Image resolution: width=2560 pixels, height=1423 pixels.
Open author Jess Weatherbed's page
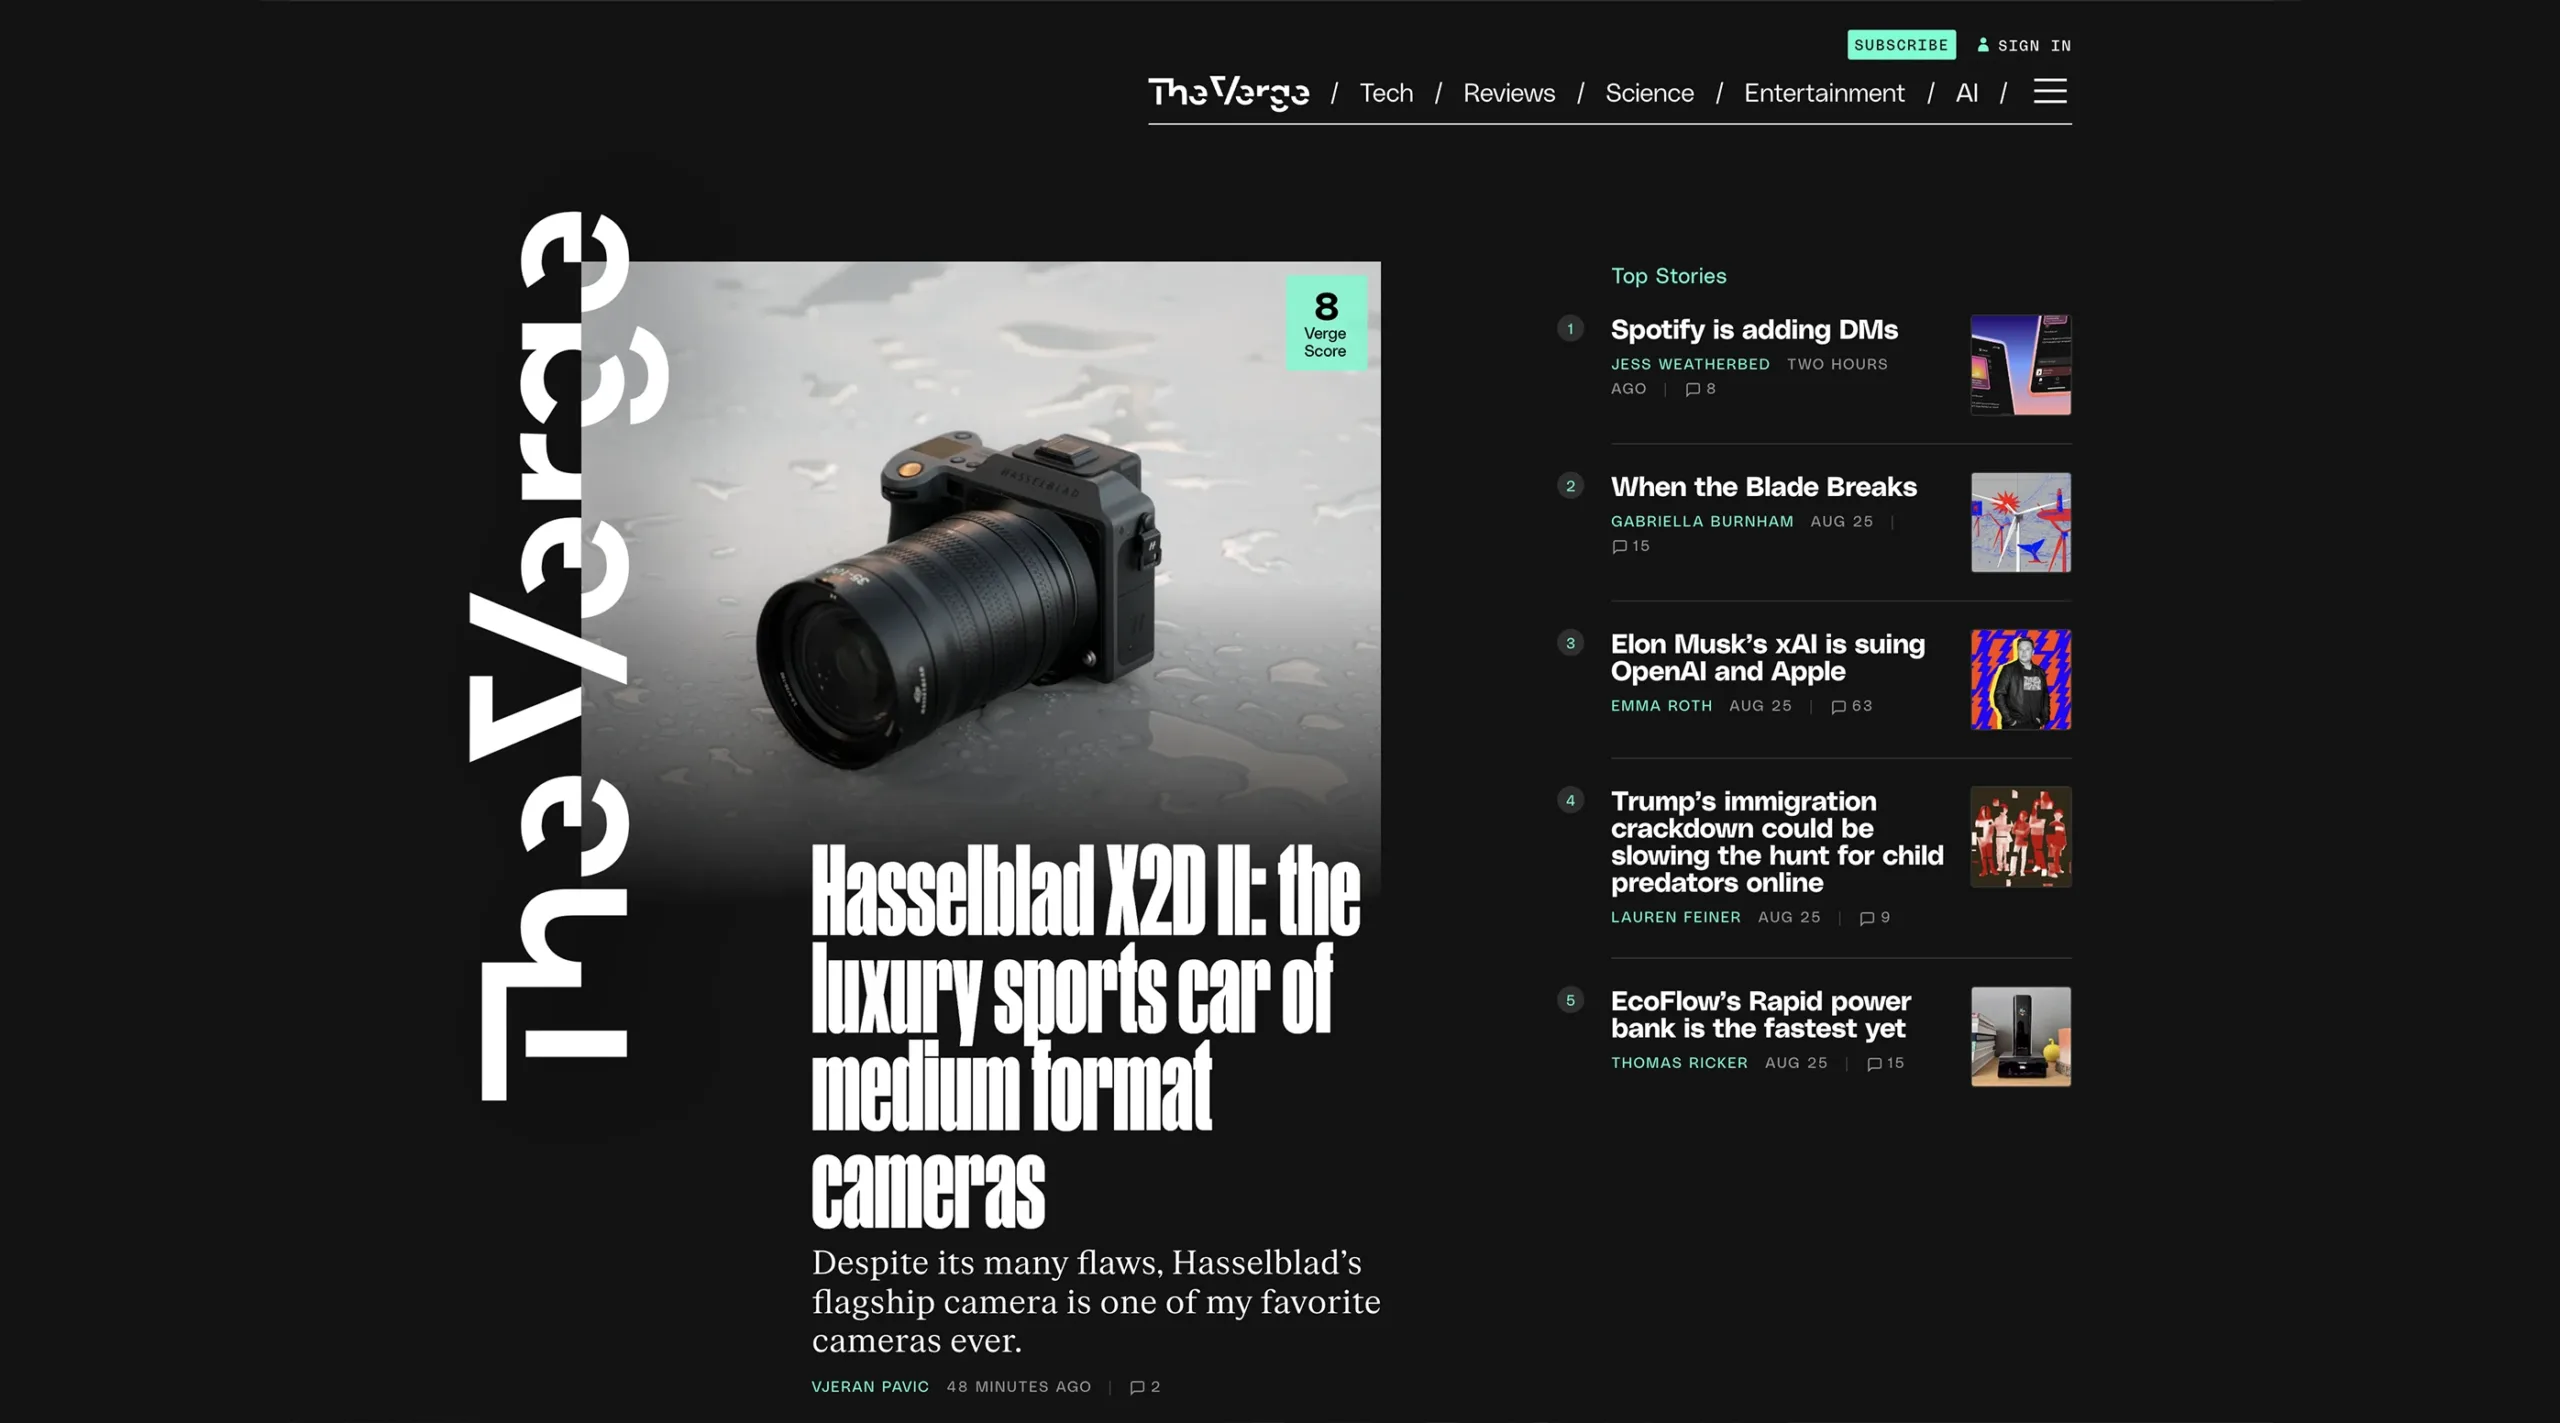pos(1690,365)
